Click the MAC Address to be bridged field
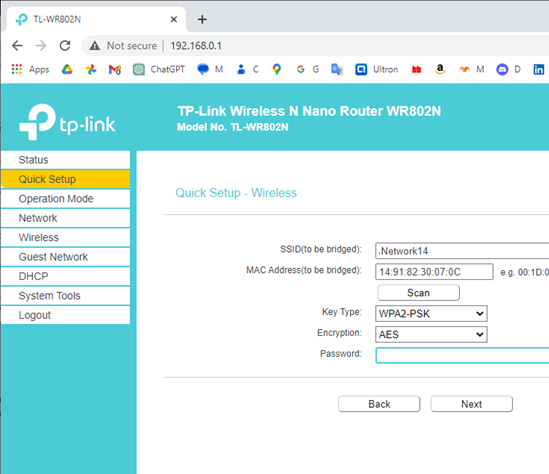 pos(434,272)
